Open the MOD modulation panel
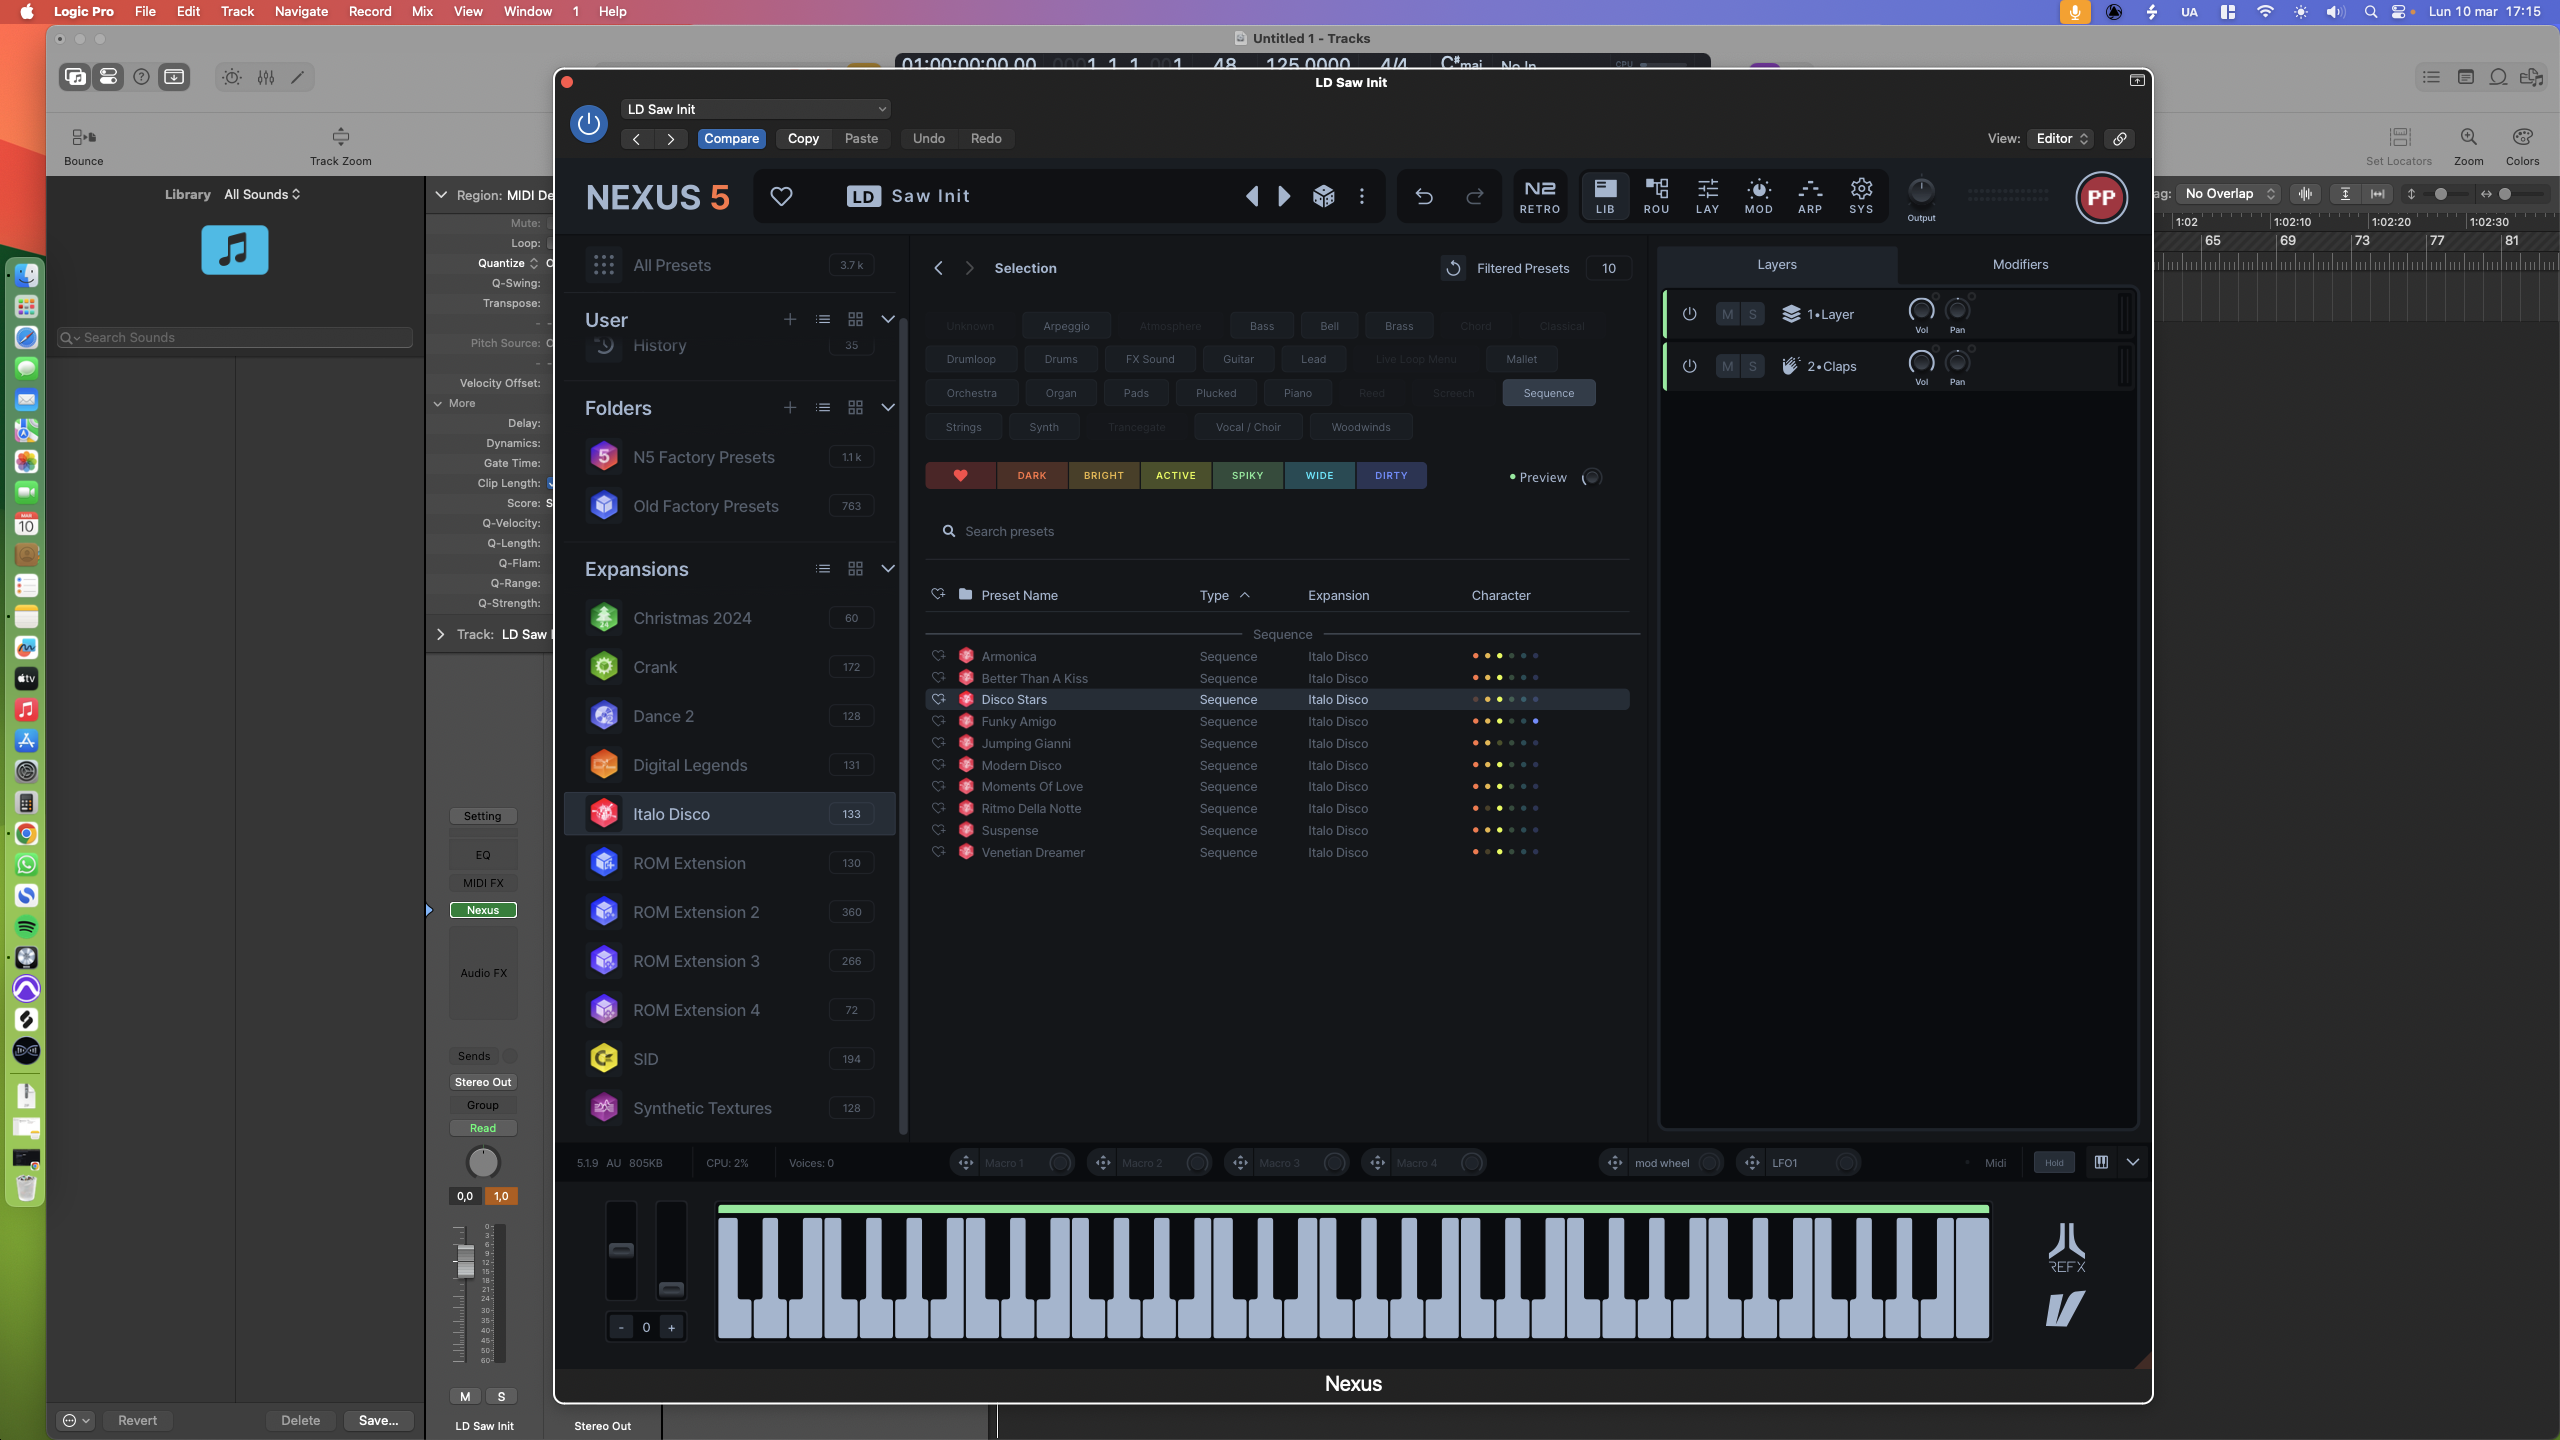2560x1440 pixels. point(1758,196)
